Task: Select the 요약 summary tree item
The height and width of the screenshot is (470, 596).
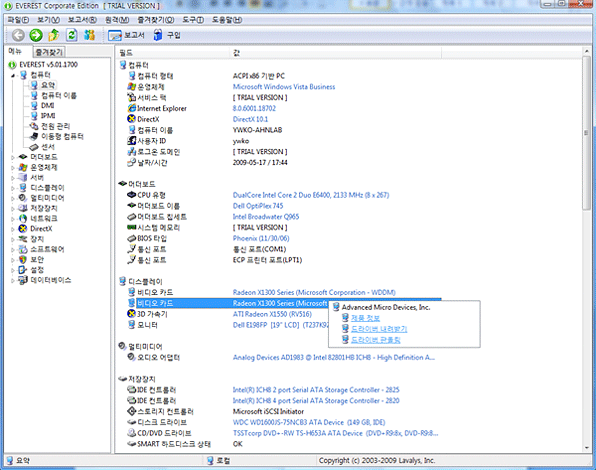Action: pos(48,85)
